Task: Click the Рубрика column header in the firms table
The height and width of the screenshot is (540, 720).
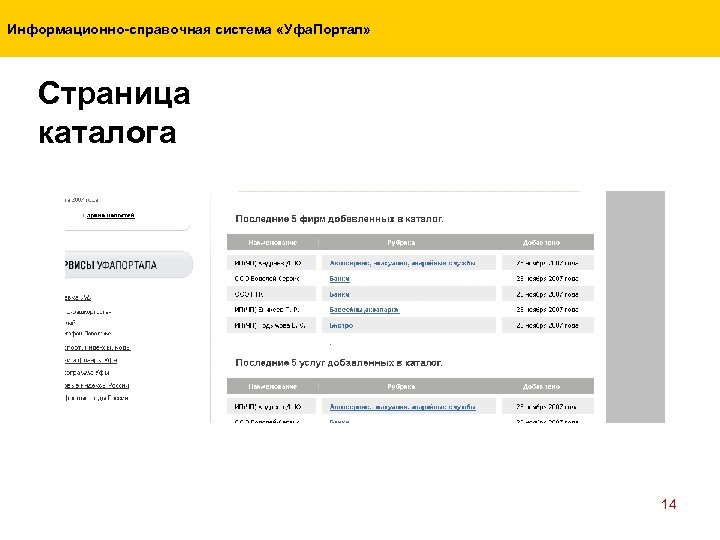Action: pyautogui.click(x=401, y=242)
